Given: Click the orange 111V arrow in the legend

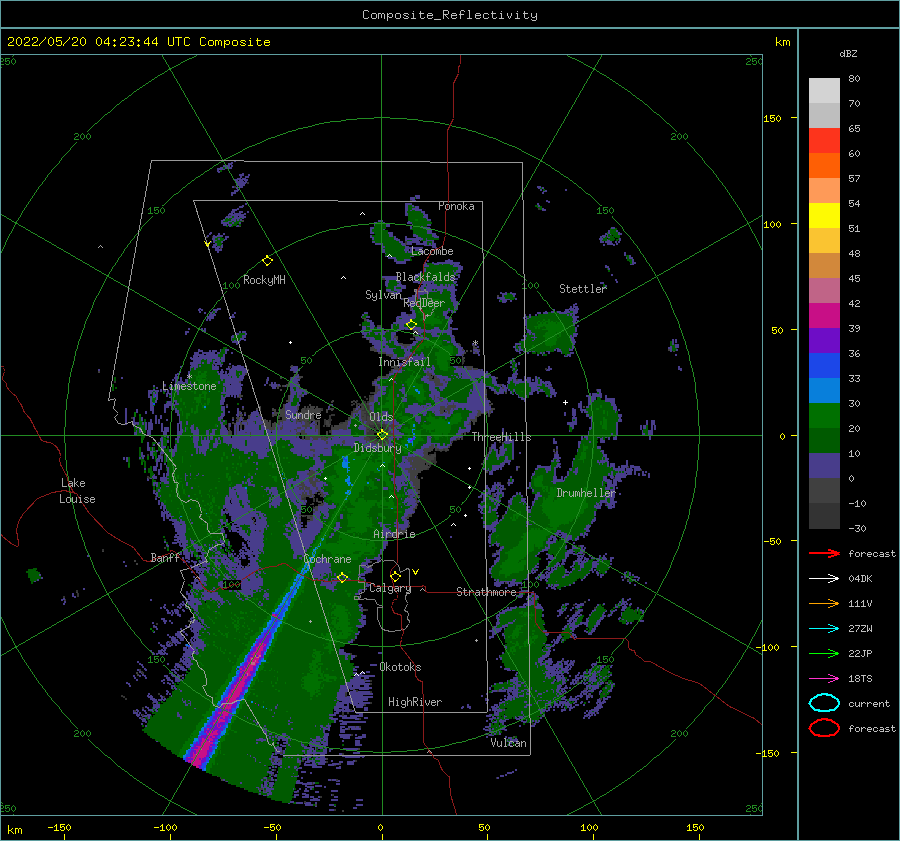Looking at the screenshot, I should click(x=824, y=603).
